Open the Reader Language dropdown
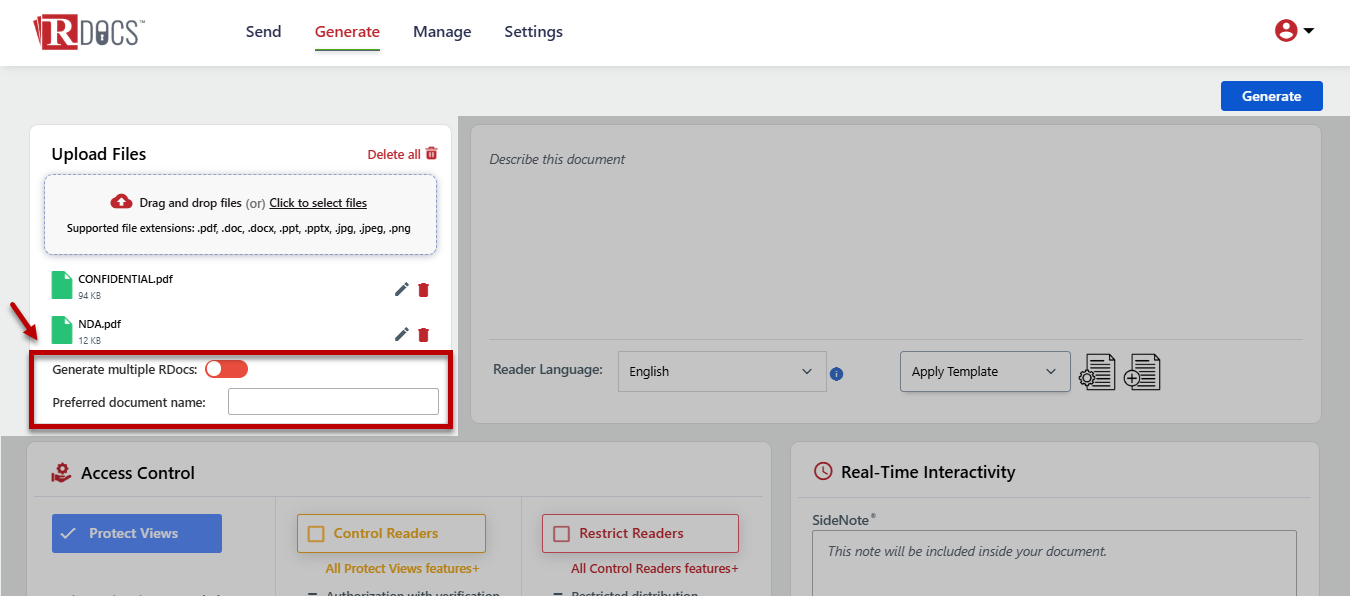The image size is (1350, 596). 722,372
